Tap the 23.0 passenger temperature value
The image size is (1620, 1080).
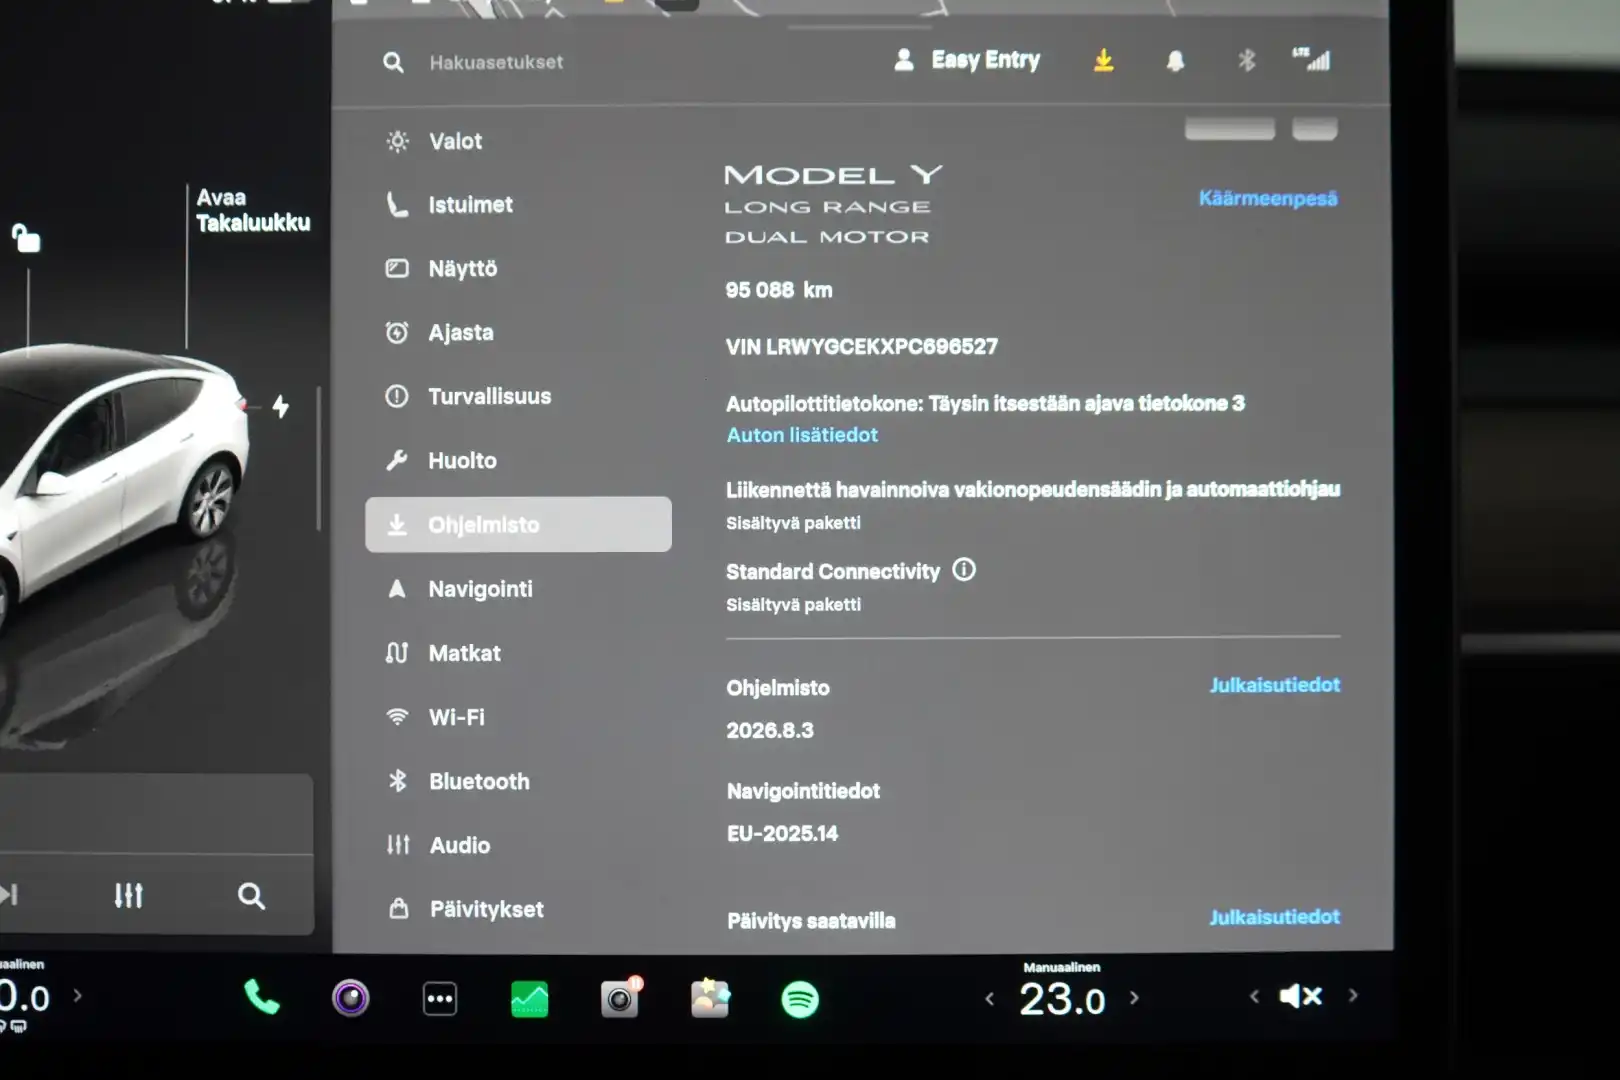pos(1062,999)
